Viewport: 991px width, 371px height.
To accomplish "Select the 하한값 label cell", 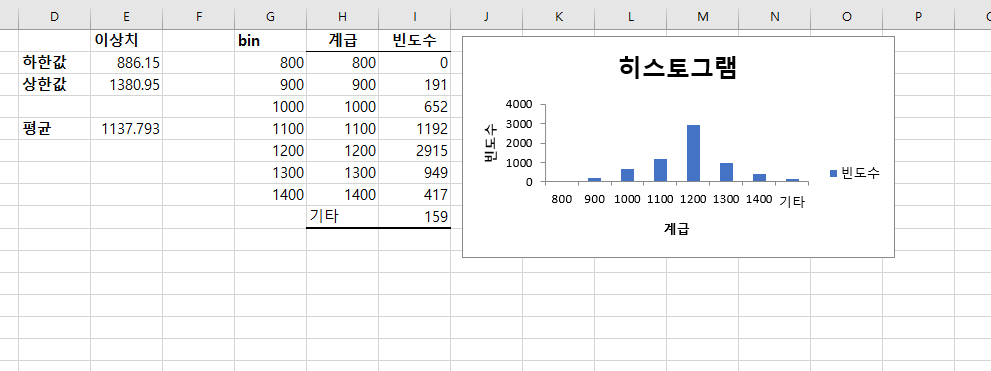I will pyautogui.click(x=54, y=63).
